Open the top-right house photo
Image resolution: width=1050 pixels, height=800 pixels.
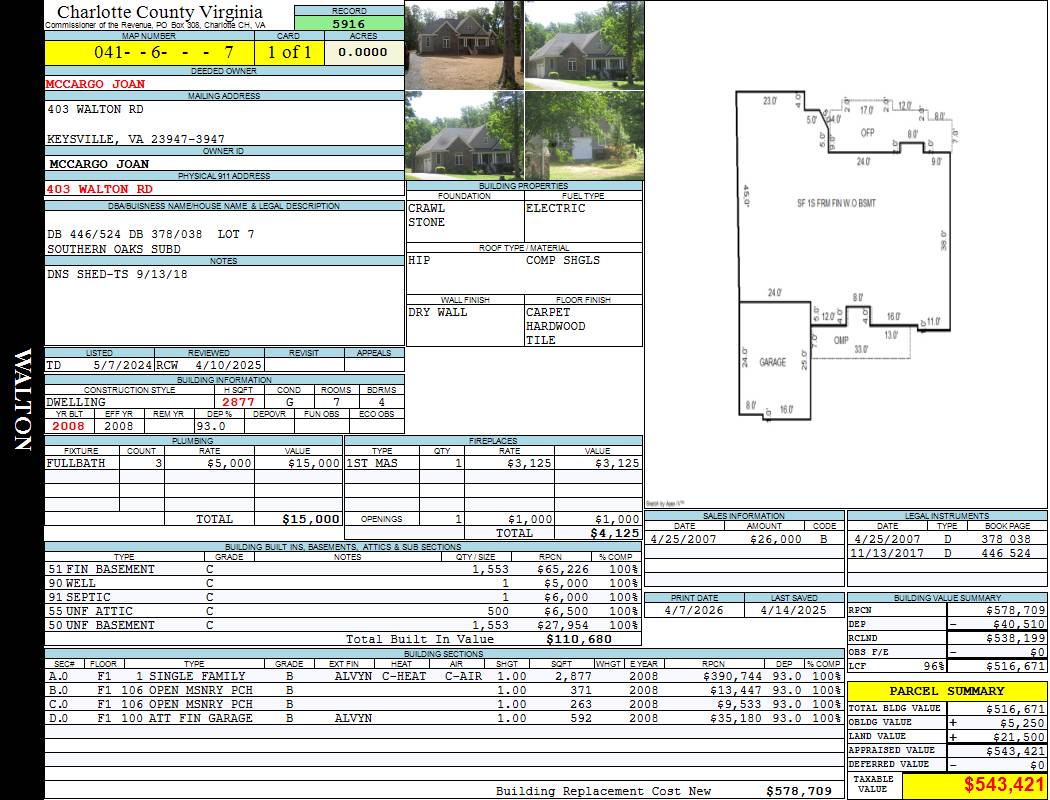click(583, 45)
